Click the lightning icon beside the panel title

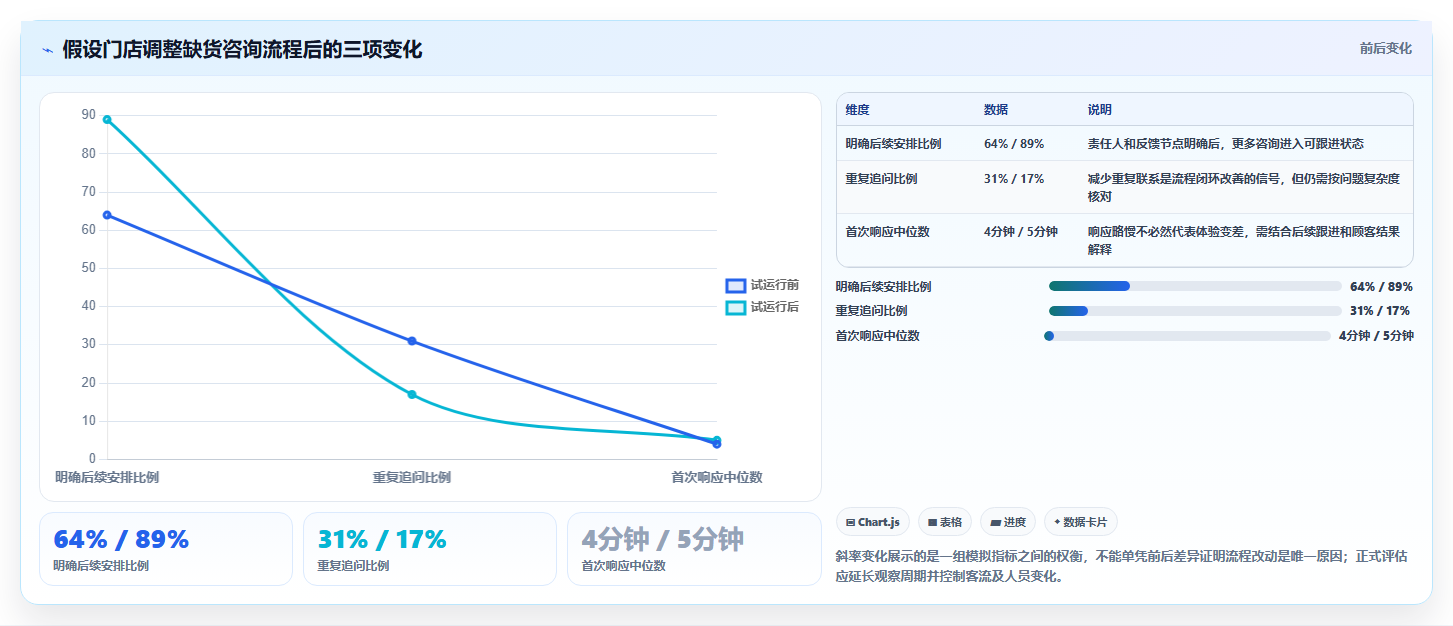point(47,50)
